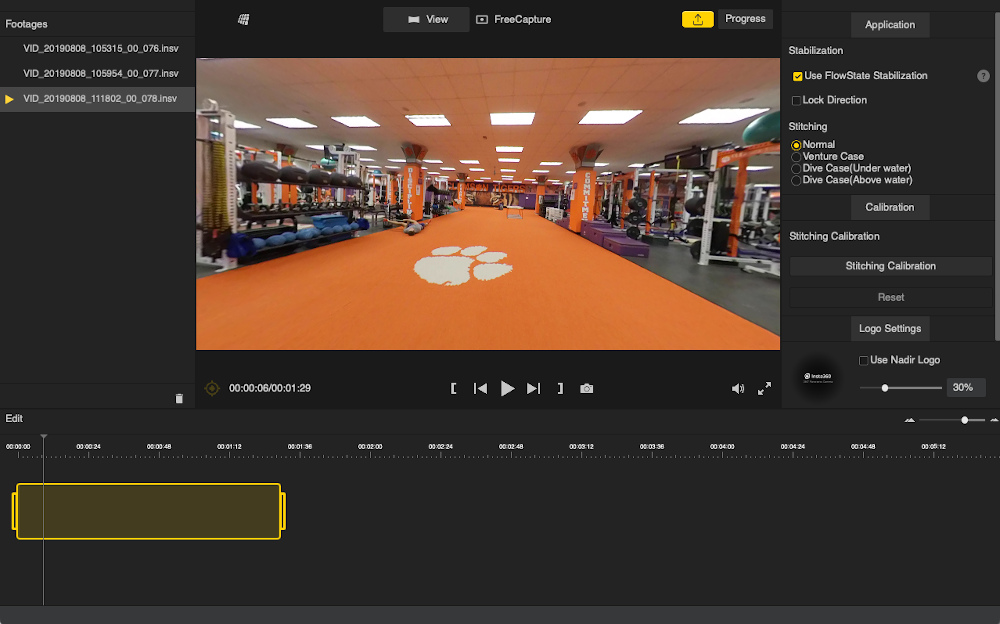The image size is (1000, 624).
Task: Take a snapshot with the camera icon
Action: point(587,389)
